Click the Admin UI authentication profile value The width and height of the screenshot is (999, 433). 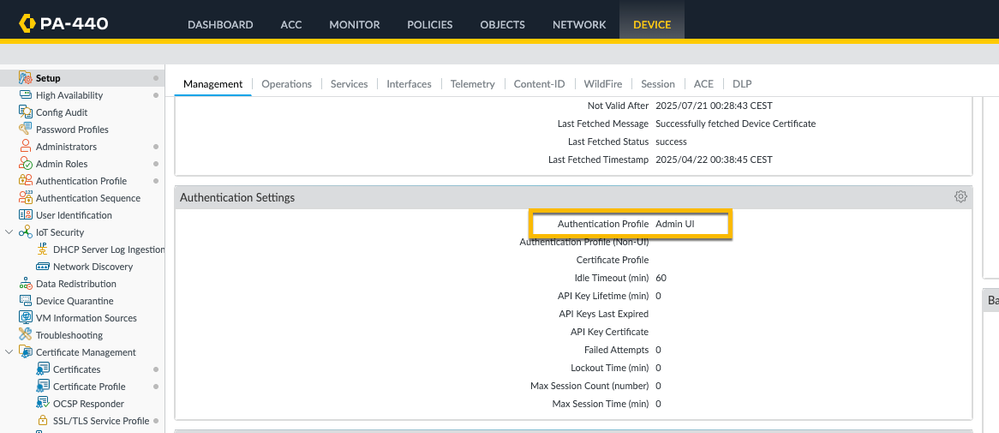(675, 224)
